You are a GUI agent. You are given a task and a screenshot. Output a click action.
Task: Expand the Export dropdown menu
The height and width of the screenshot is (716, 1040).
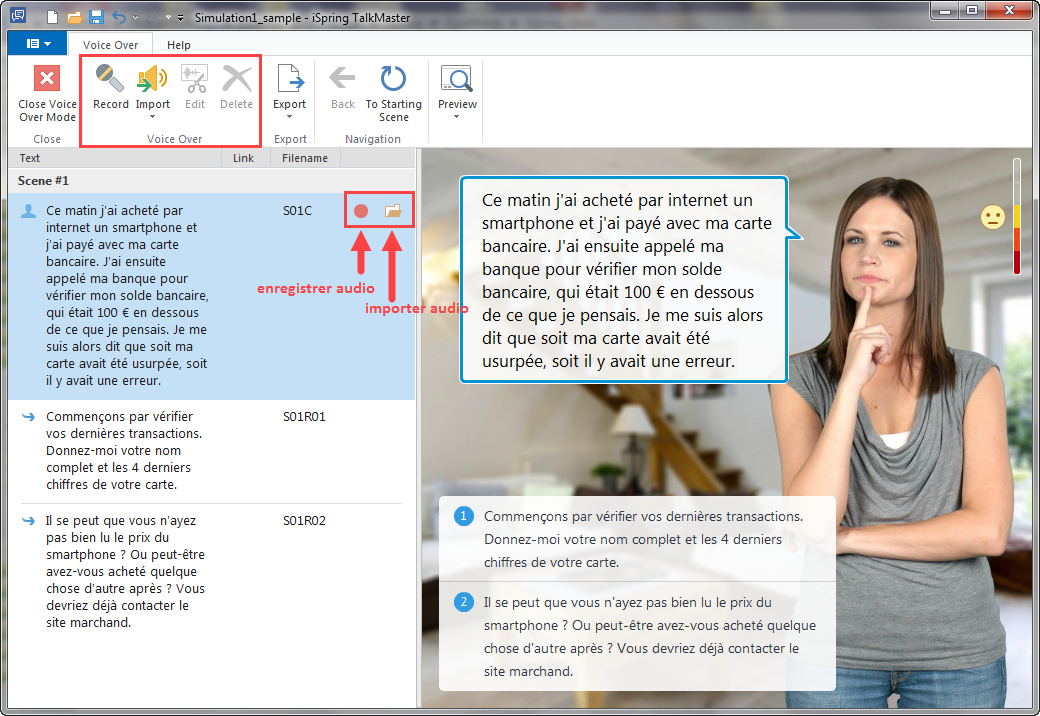pyautogui.click(x=289, y=116)
